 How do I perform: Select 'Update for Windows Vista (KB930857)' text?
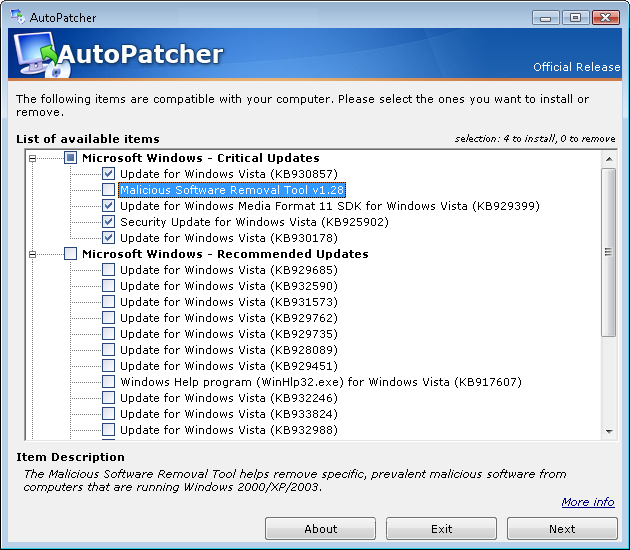[229, 174]
